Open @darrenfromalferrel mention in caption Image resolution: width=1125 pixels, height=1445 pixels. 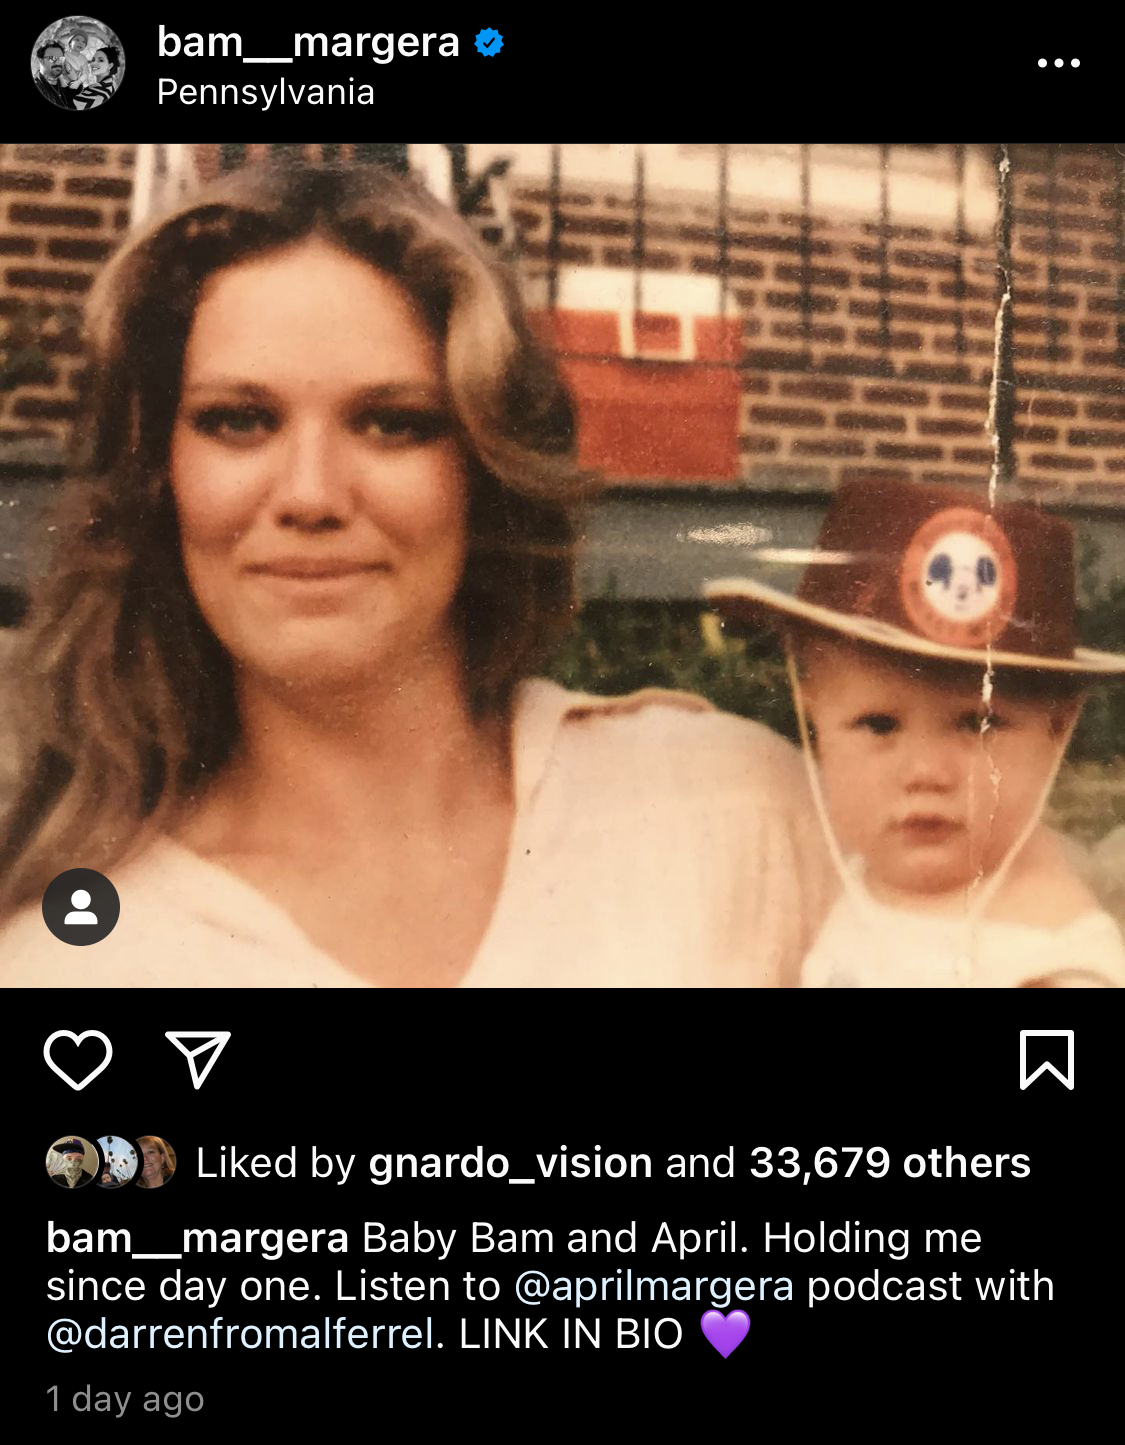click(x=241, y=1334)
